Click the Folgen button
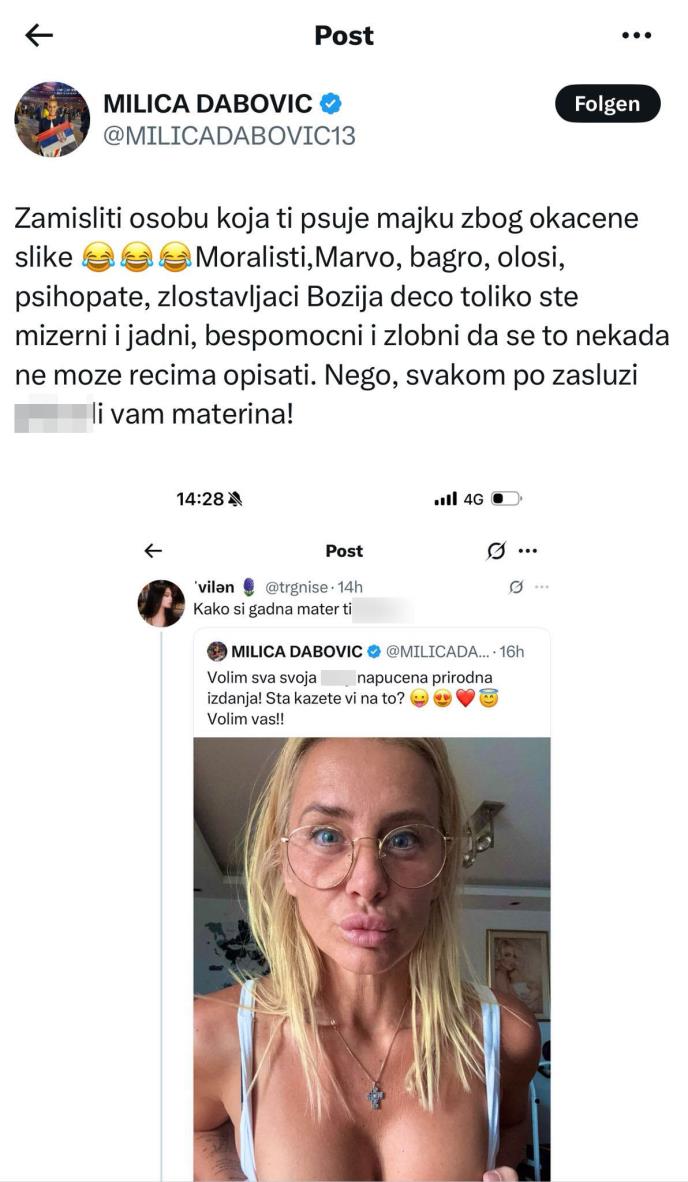Viewport: 688px width, 1182px height. [607, 104]
